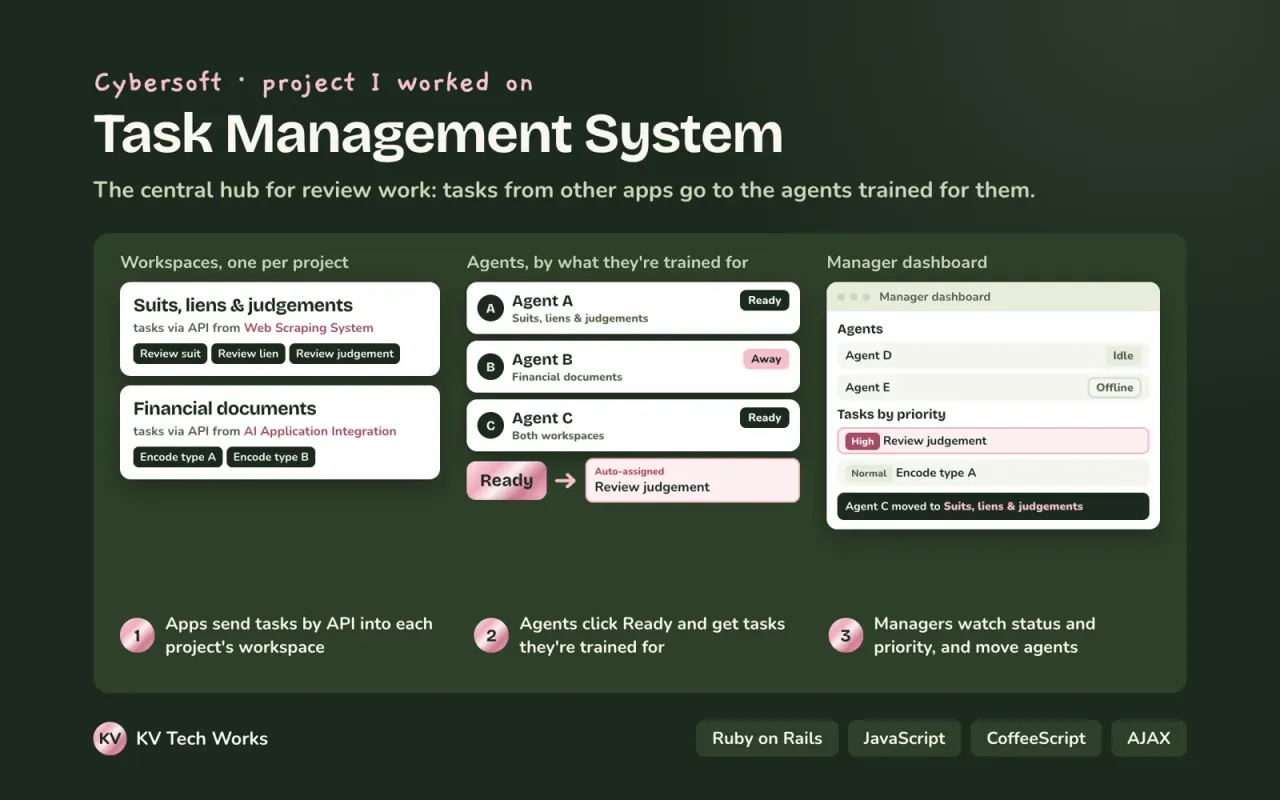The width and height of the screenshot is (1280, 800).
Task: Select the High priority Review judgement row
Action: pos(993,441)
